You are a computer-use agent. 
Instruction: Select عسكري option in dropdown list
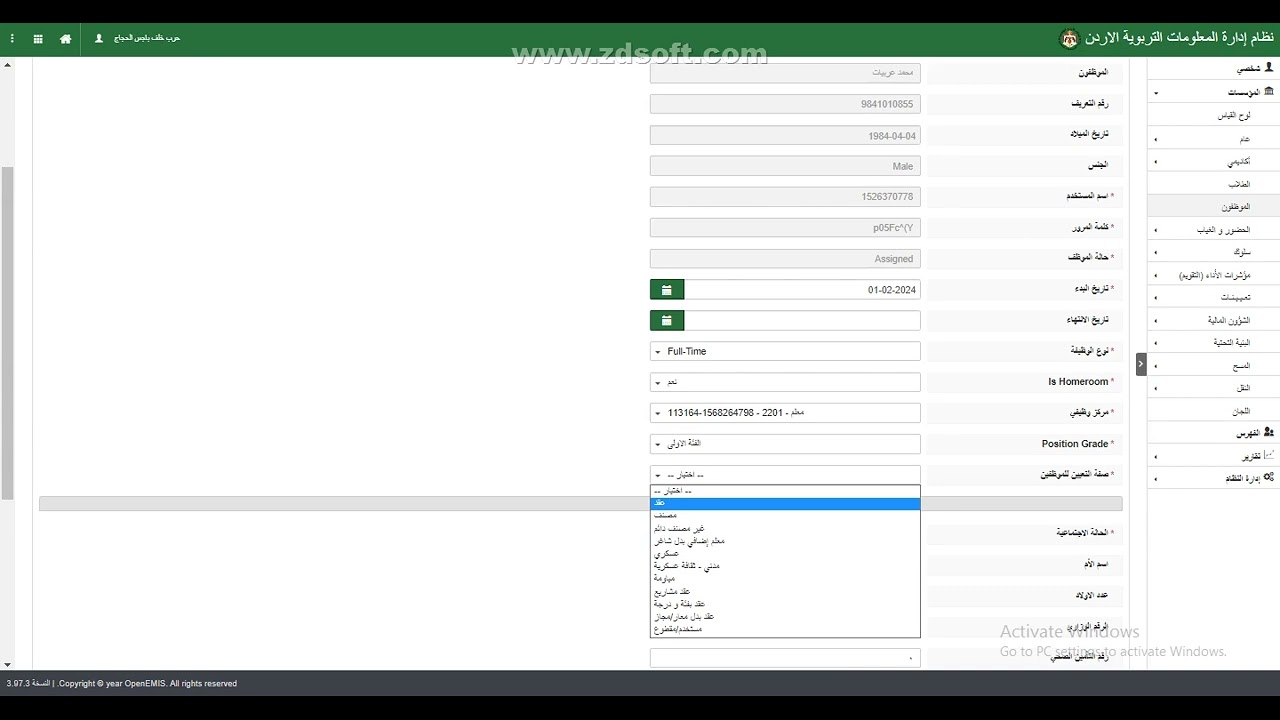coord(785,554)
